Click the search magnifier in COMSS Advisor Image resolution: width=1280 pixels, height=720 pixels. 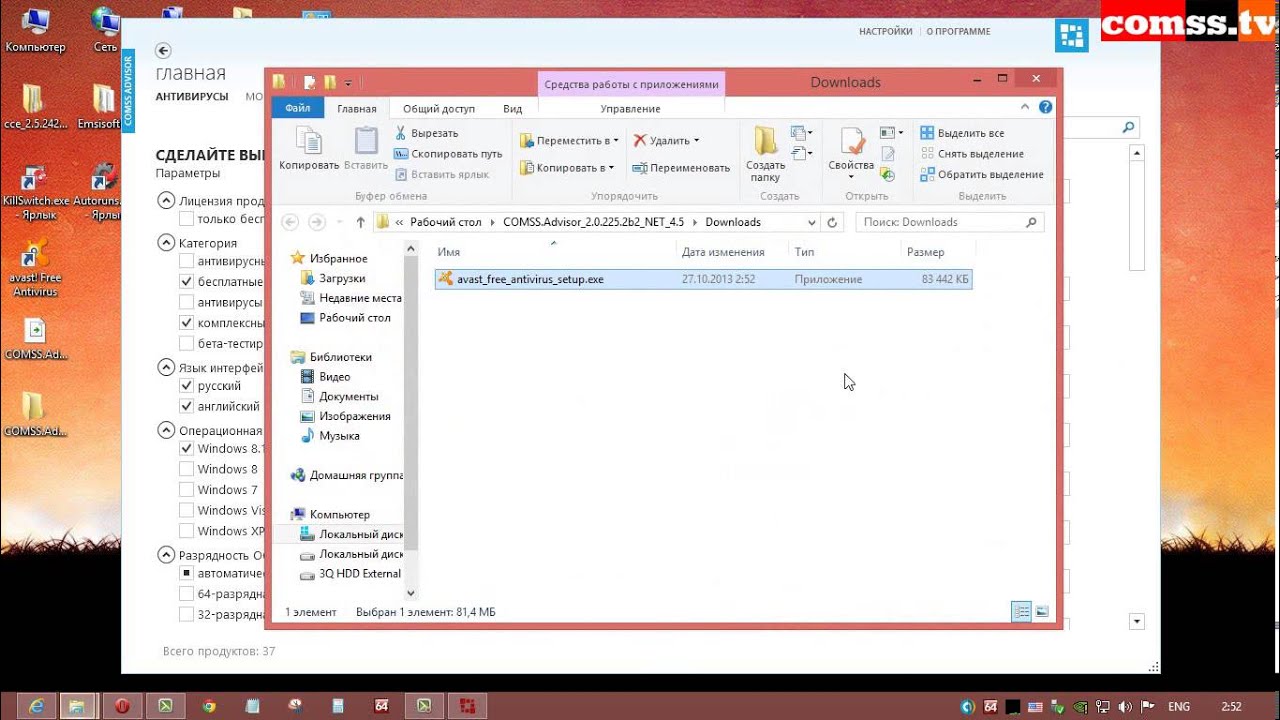pyautogui.click(x=1128, y=128)
